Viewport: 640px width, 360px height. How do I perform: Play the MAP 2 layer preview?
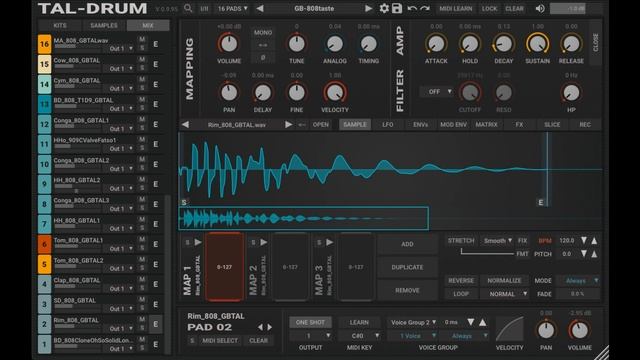pos(264,242)
